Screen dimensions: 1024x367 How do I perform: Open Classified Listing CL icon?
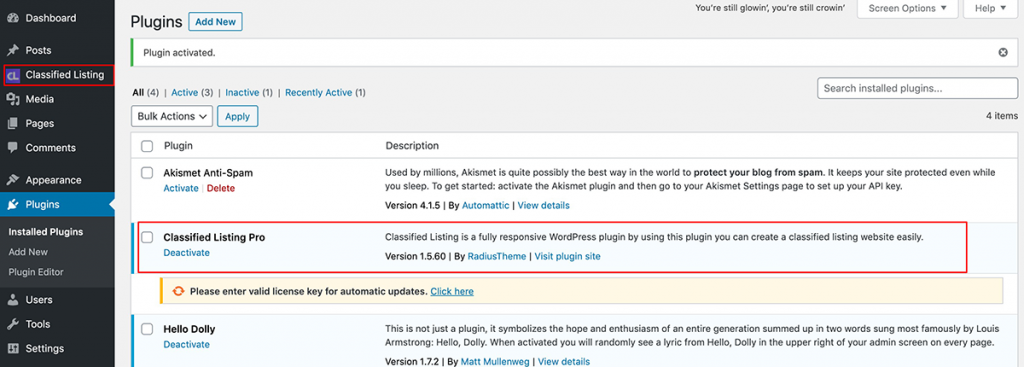12,76
